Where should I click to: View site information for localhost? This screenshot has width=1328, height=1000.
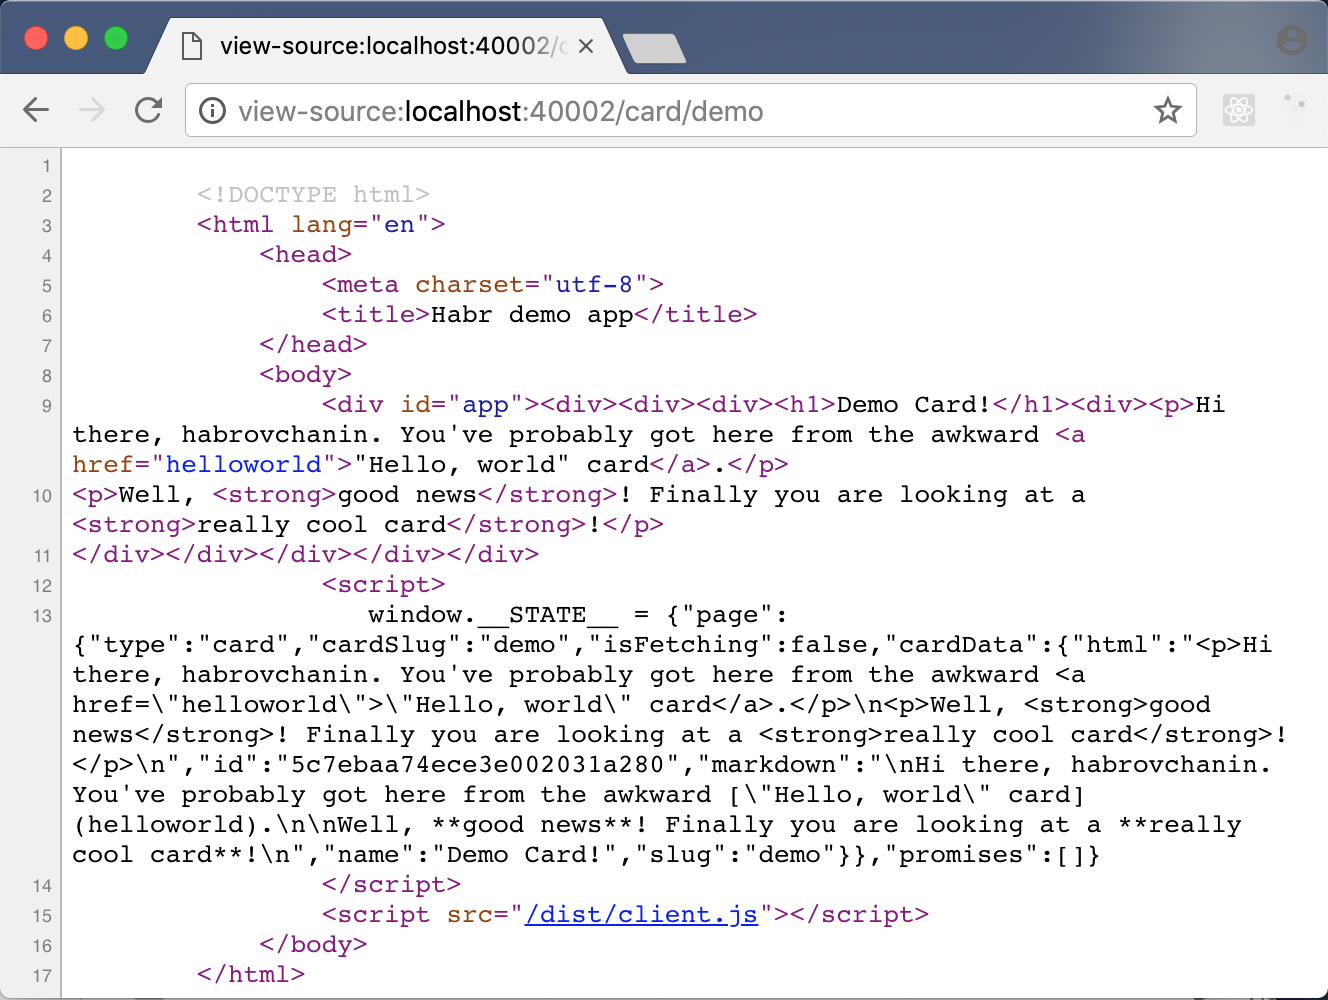pyautogui.click(x=212, y=110)
